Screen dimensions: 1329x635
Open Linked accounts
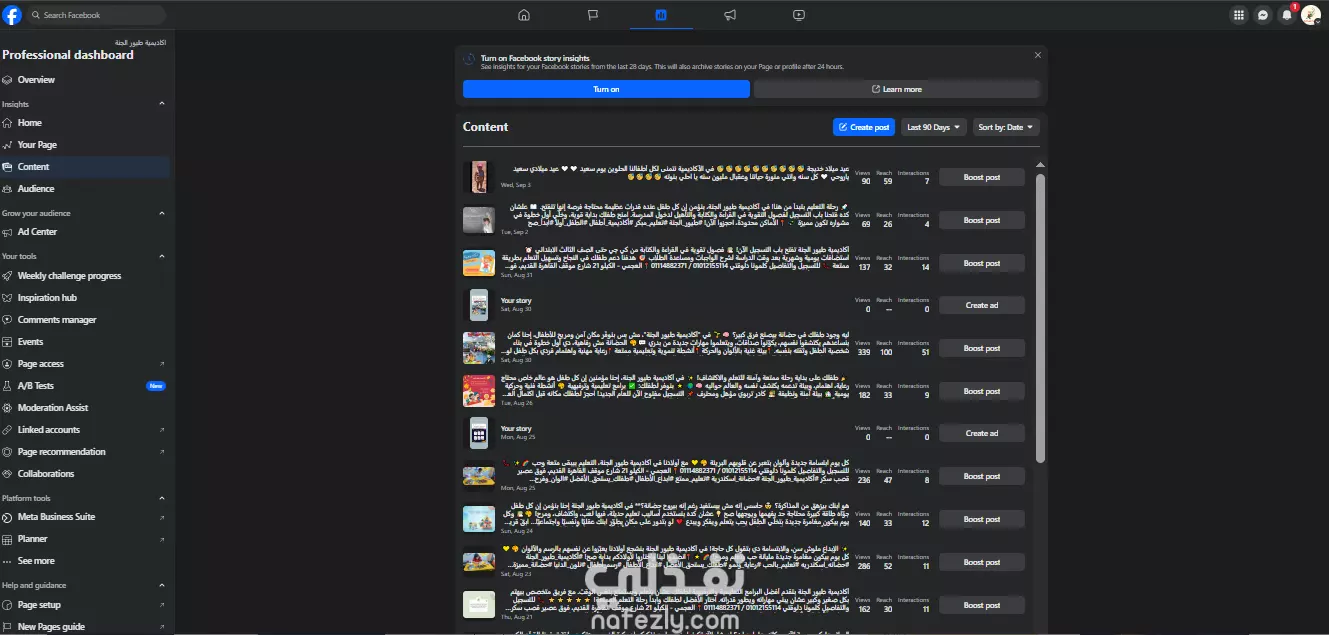pyautogui.click(x=85, y=430)
